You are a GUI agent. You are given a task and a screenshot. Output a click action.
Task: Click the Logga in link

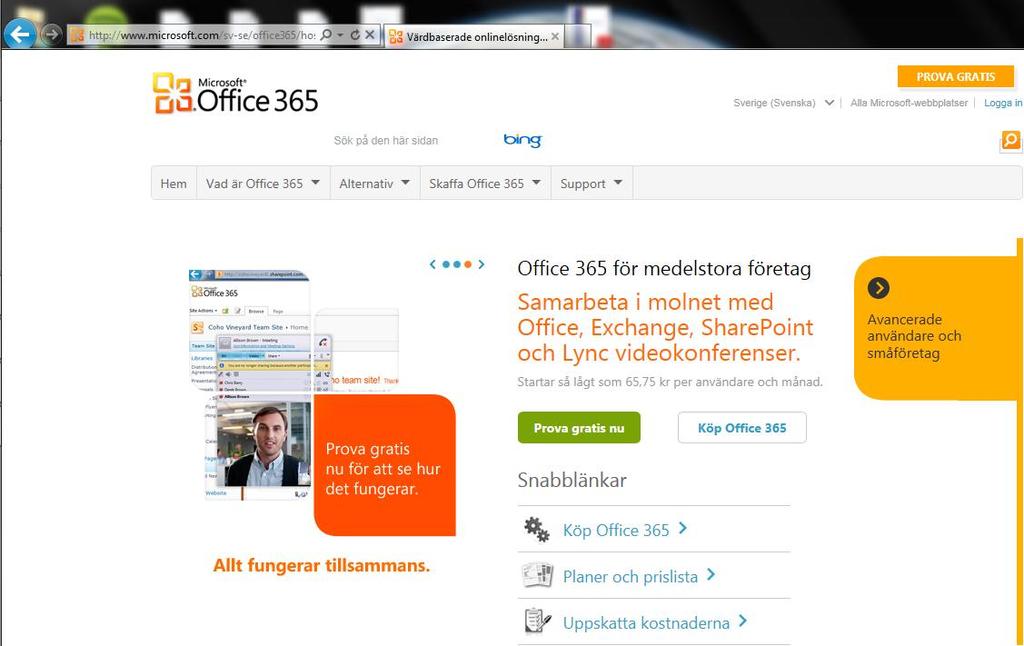click(1003, 103)
